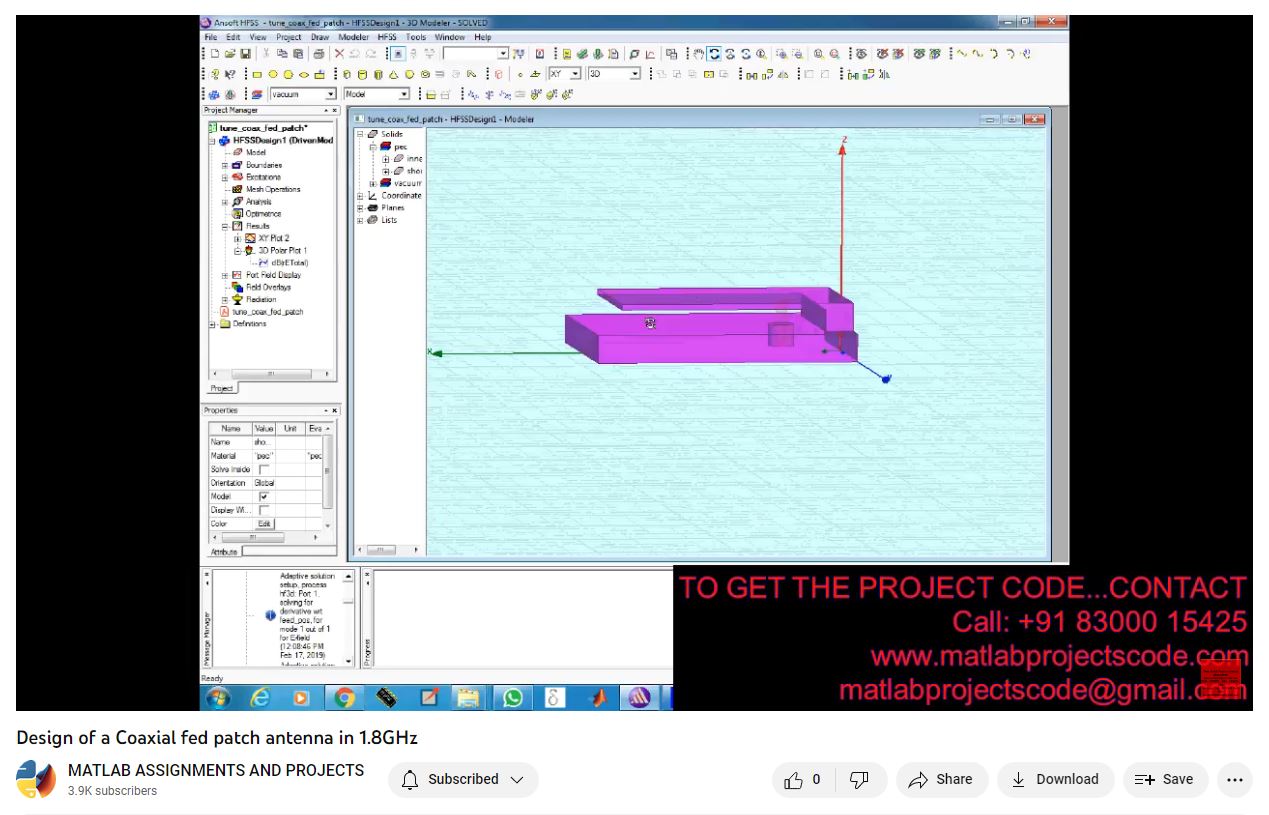Collapse the Solids node in modeler tree
1269x815 pixels.
[360, 134]
